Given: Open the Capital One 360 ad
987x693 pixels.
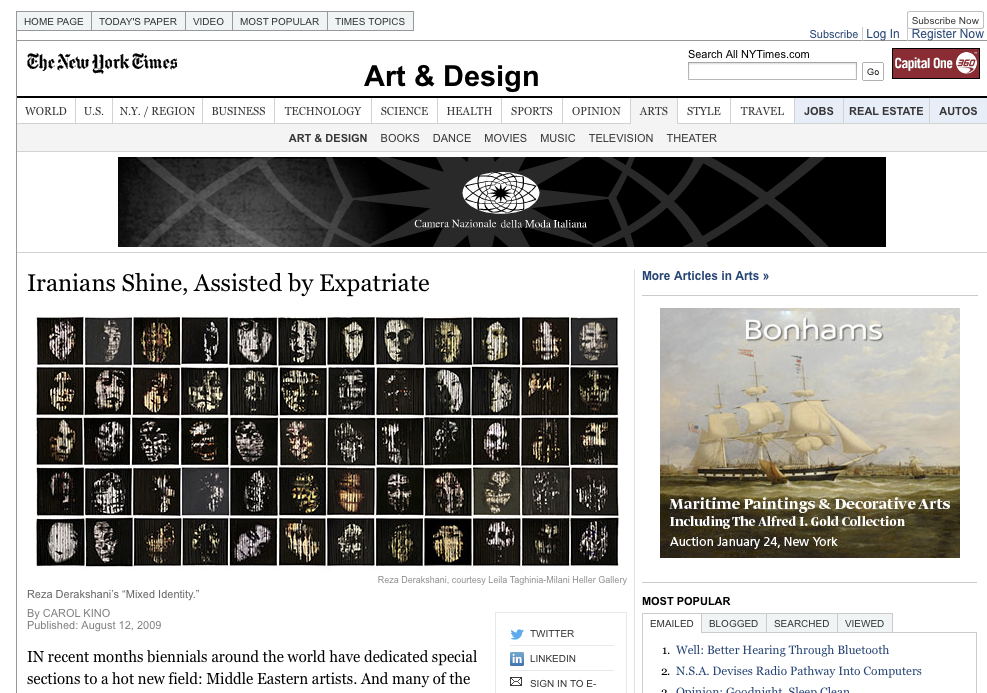Looking at the screenshot, I should pos(935,63).
